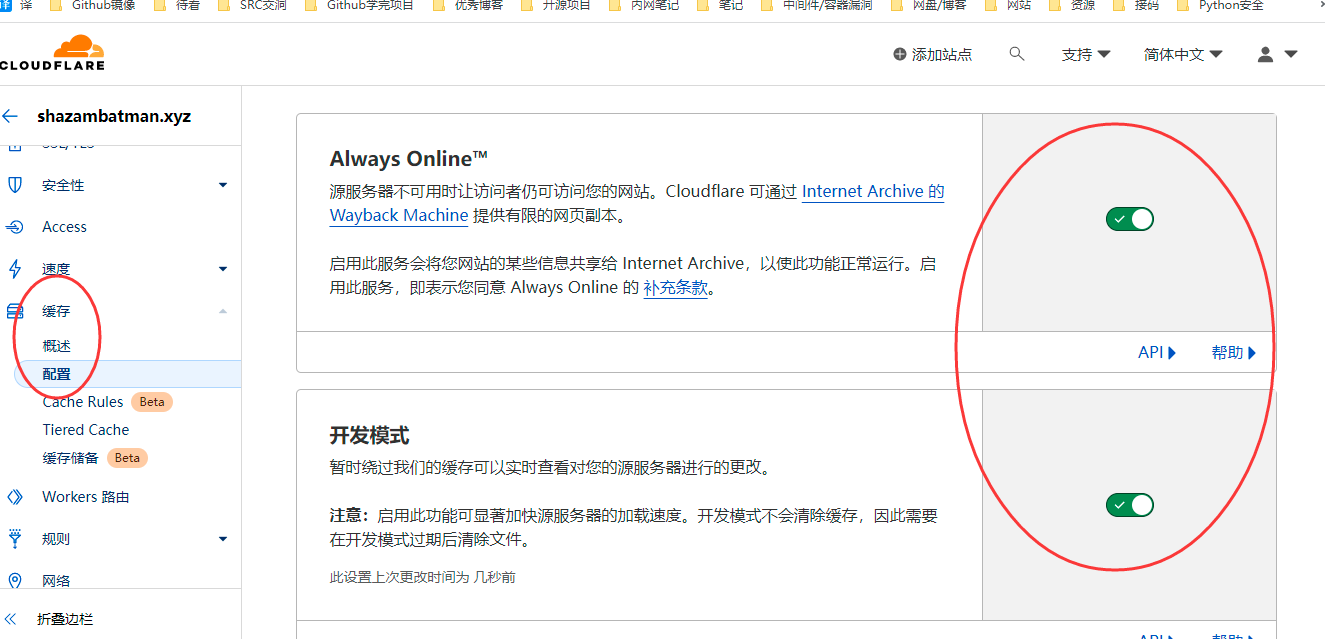The width and height of the screenshot is (1325, 639).
Task: Open search with the magnifier icon
Action: 1017,54
